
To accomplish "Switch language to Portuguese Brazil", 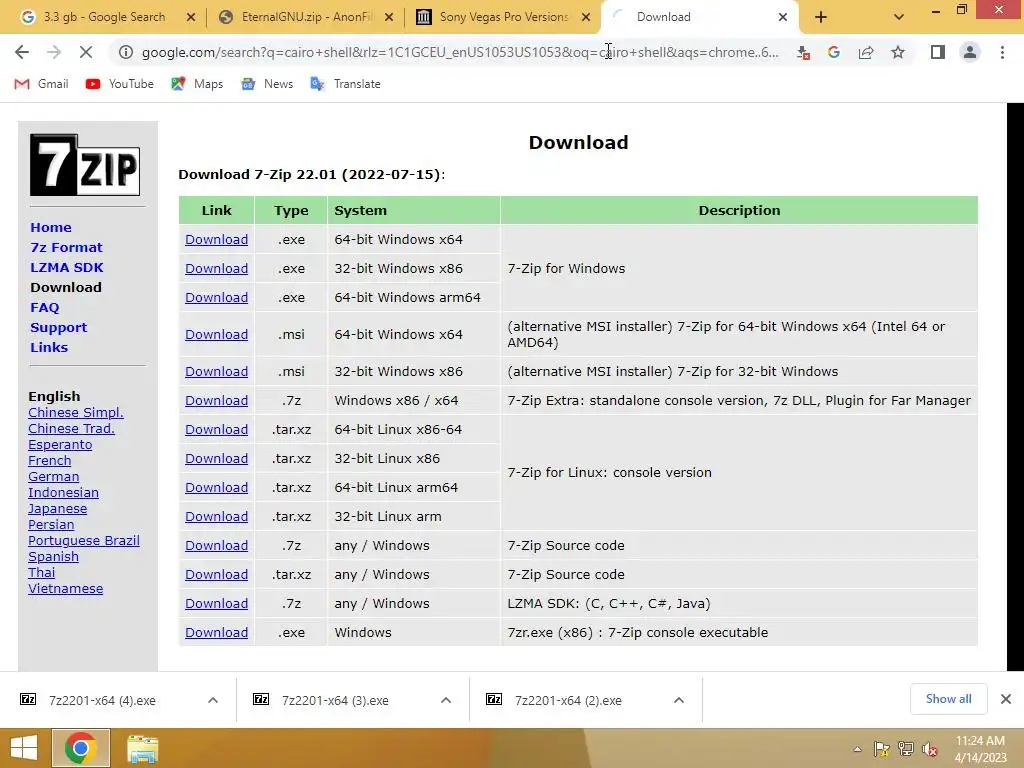I will pos(84,541).
